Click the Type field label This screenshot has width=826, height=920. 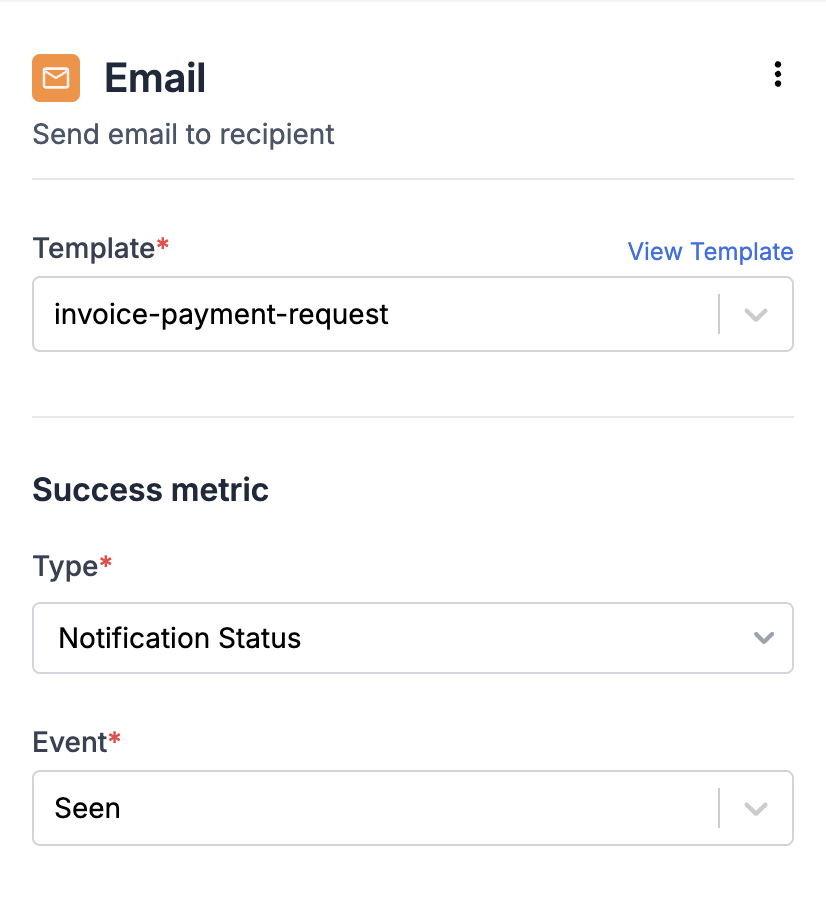click(65, 567)
